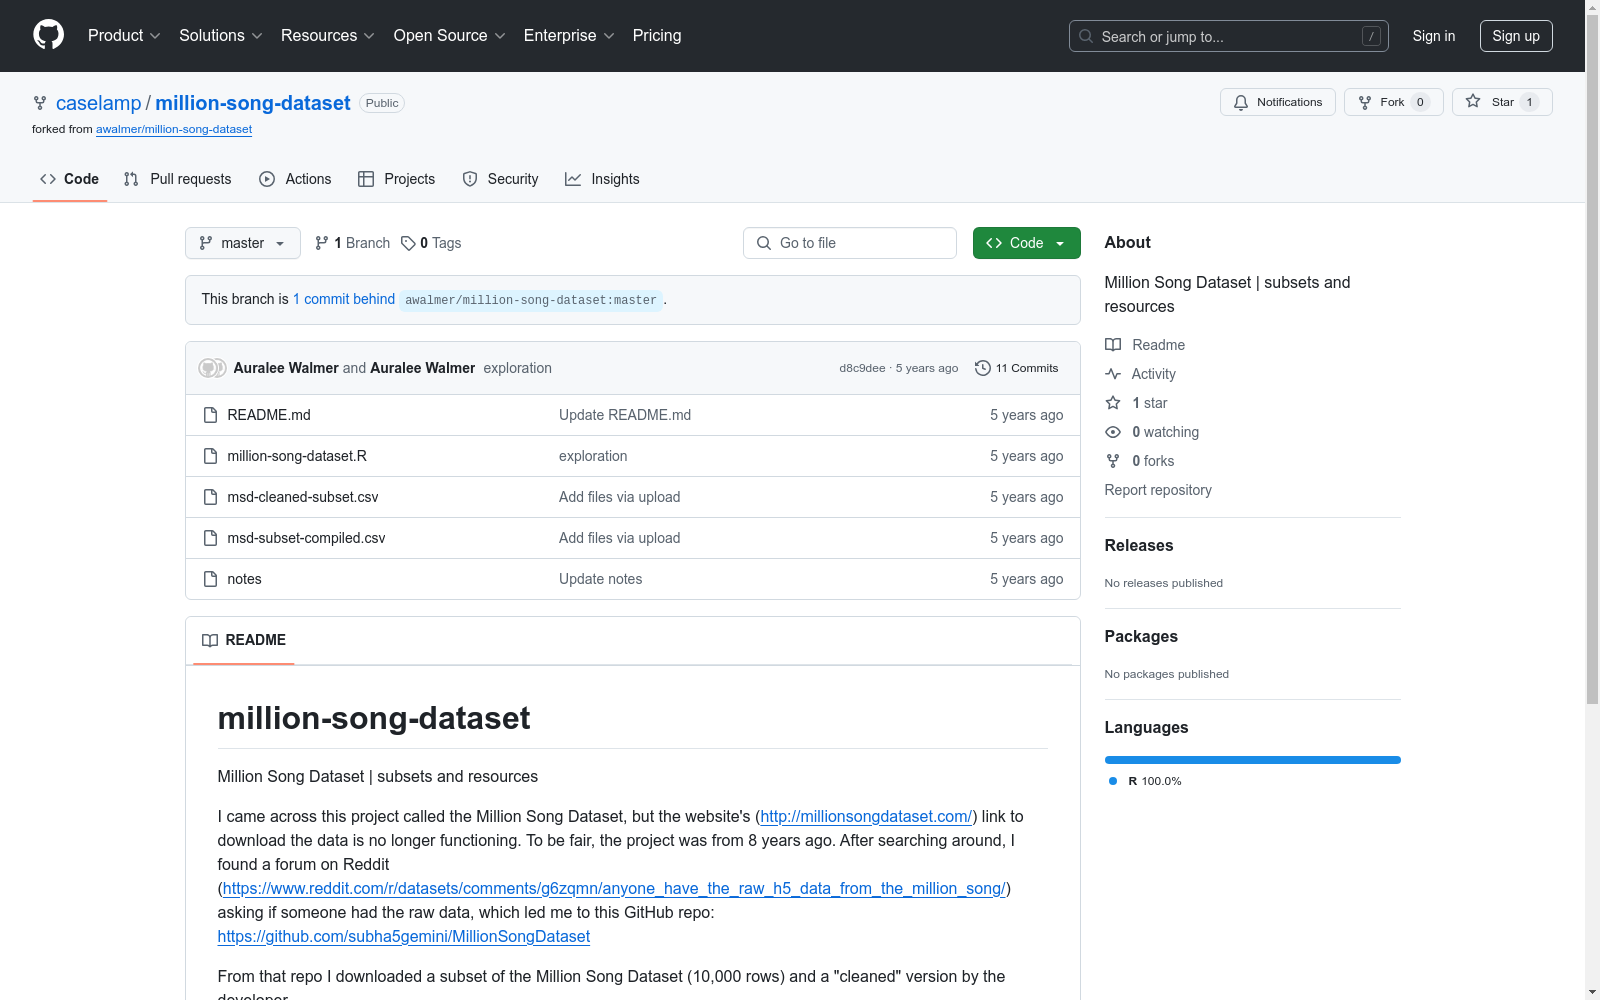Screen dimensions: 1600x1000
Task: Click the Sign up button
Action: [x=1516, y=36]
